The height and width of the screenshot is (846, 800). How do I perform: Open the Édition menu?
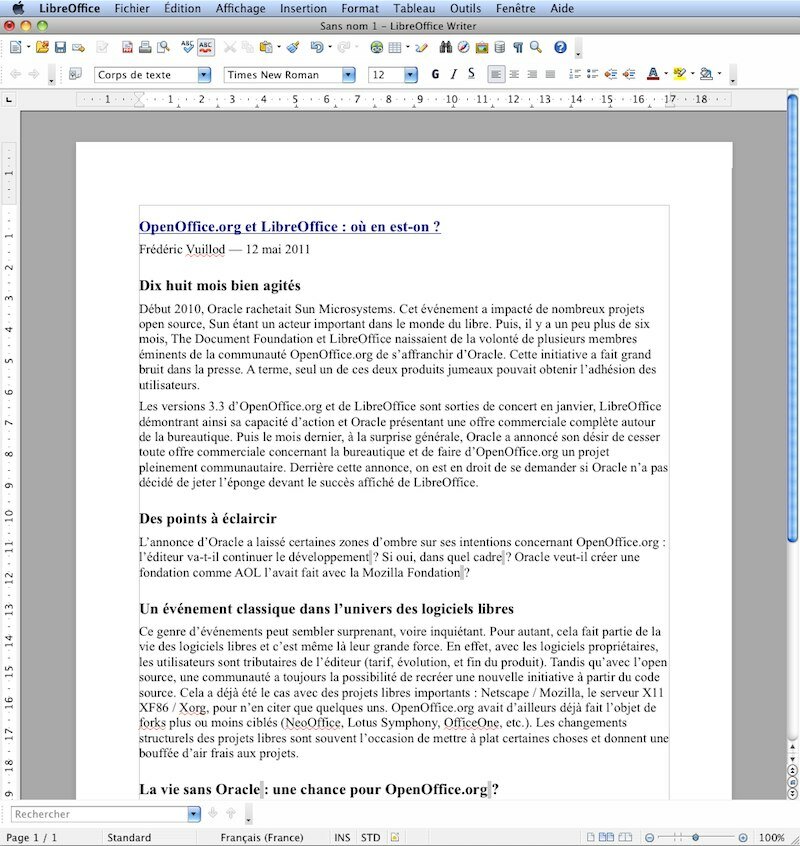pos(182,8)
